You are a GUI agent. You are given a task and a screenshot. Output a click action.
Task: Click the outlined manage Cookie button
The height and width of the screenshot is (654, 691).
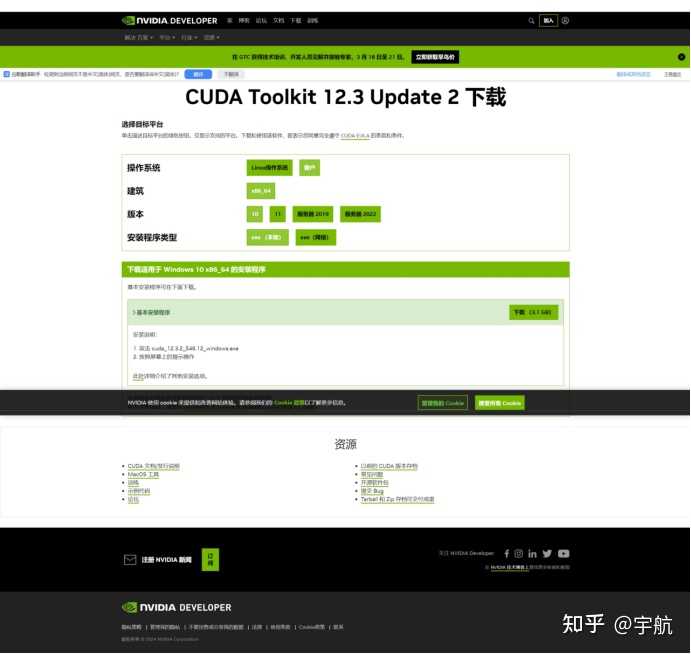tap(442, 403)
